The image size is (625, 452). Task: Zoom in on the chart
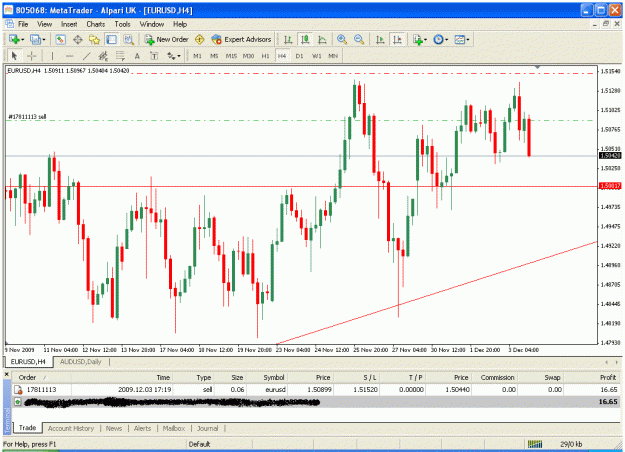click(x=342, y=39)
